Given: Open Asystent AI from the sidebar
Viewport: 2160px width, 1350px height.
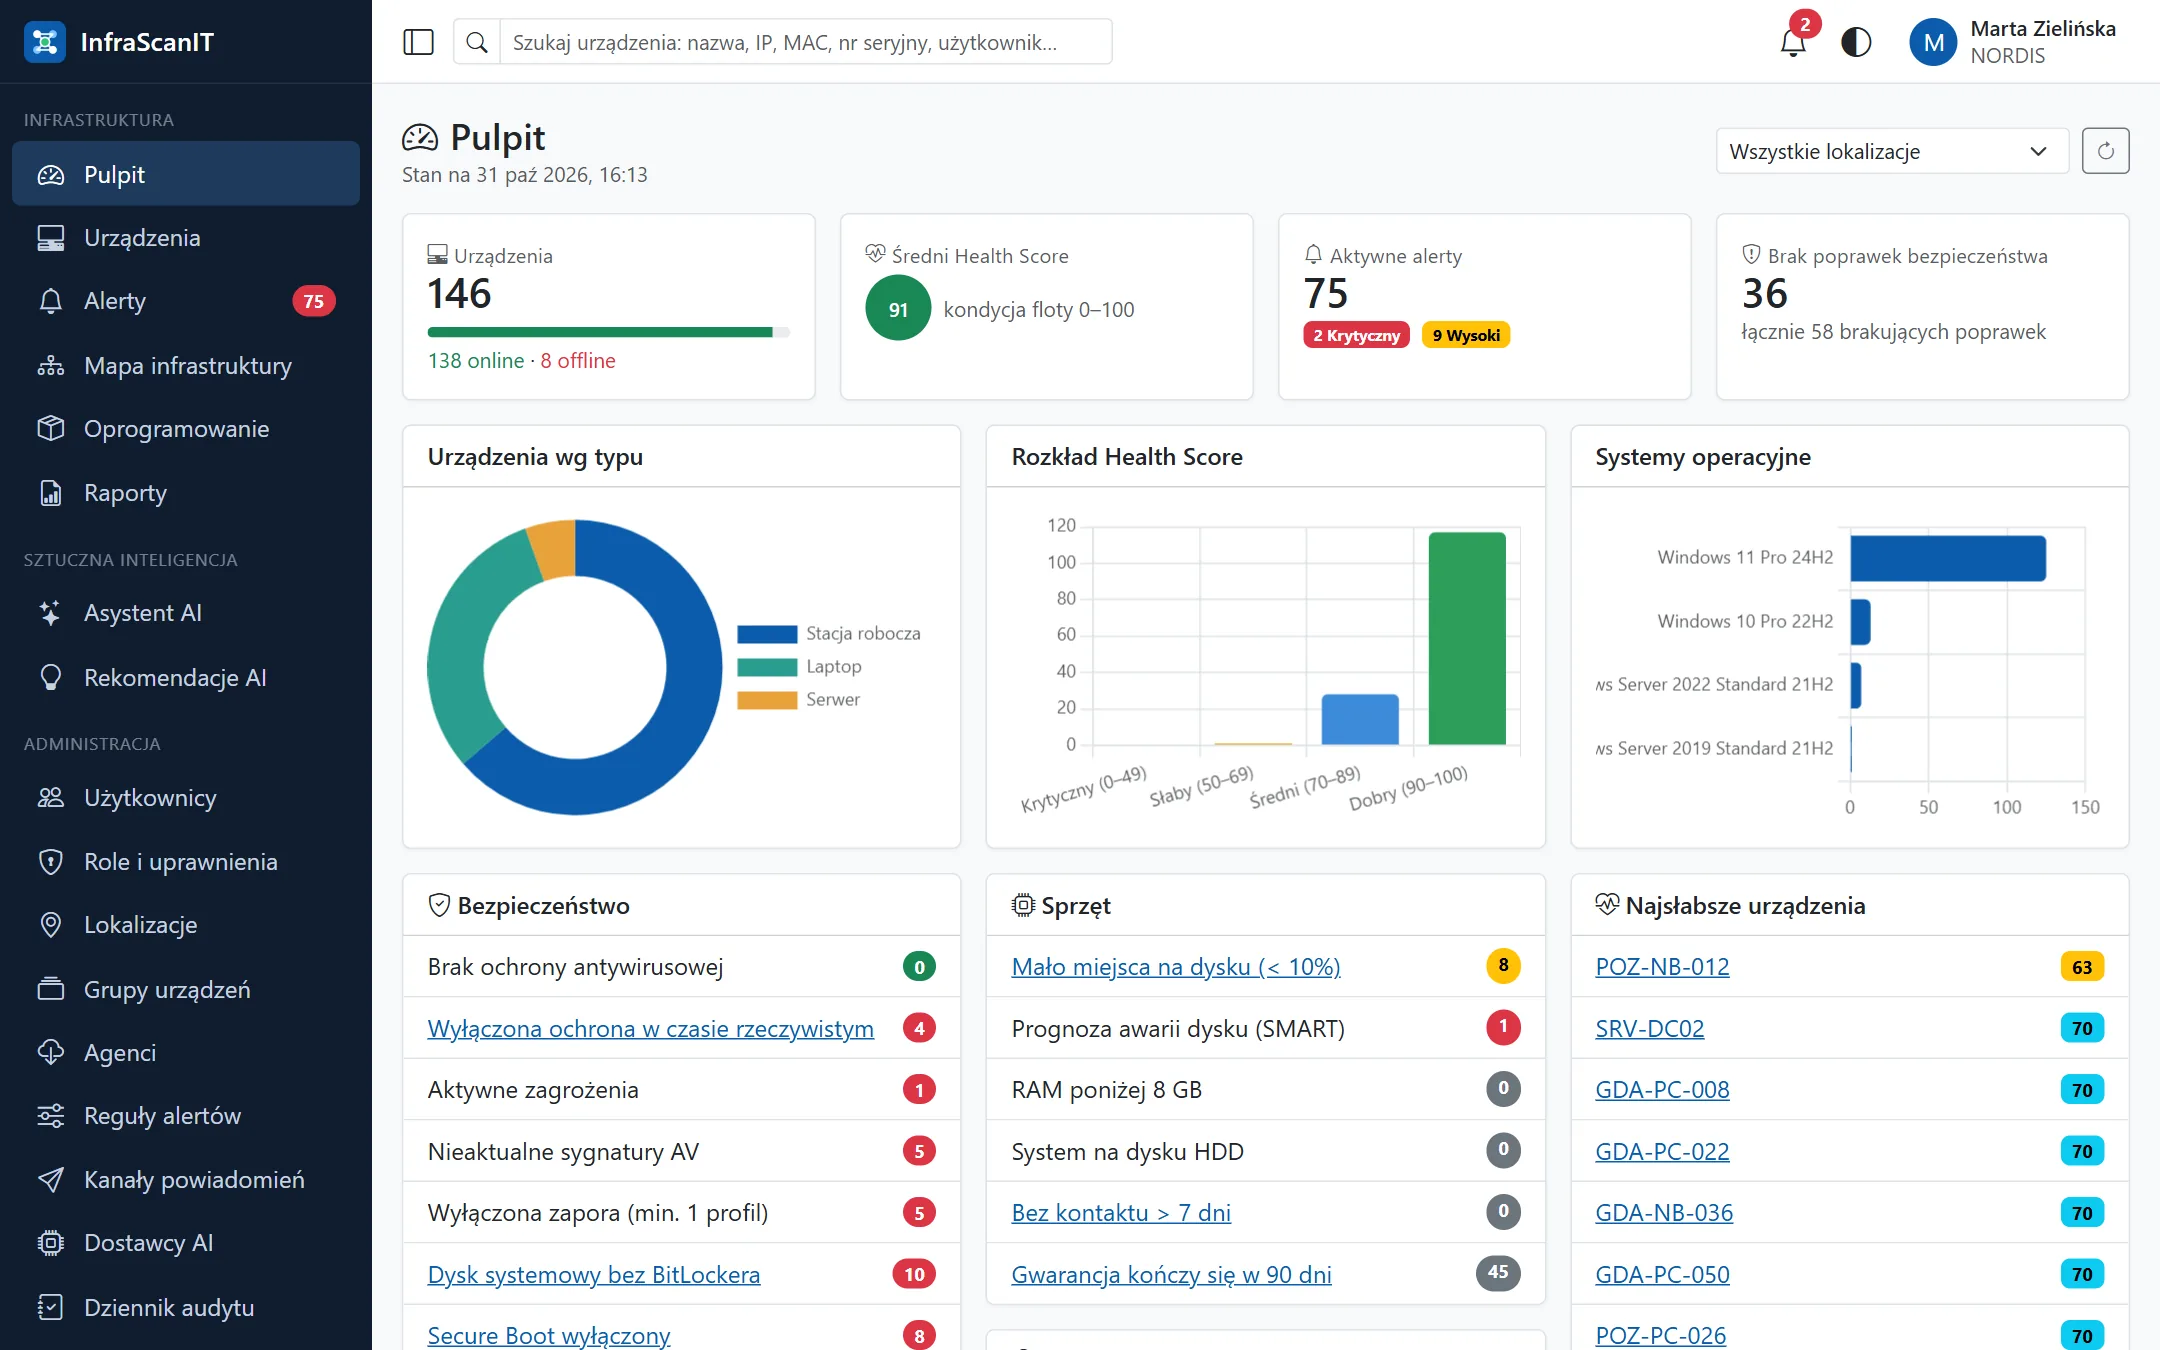Looking at the screenshot, I should coord(186,613).
